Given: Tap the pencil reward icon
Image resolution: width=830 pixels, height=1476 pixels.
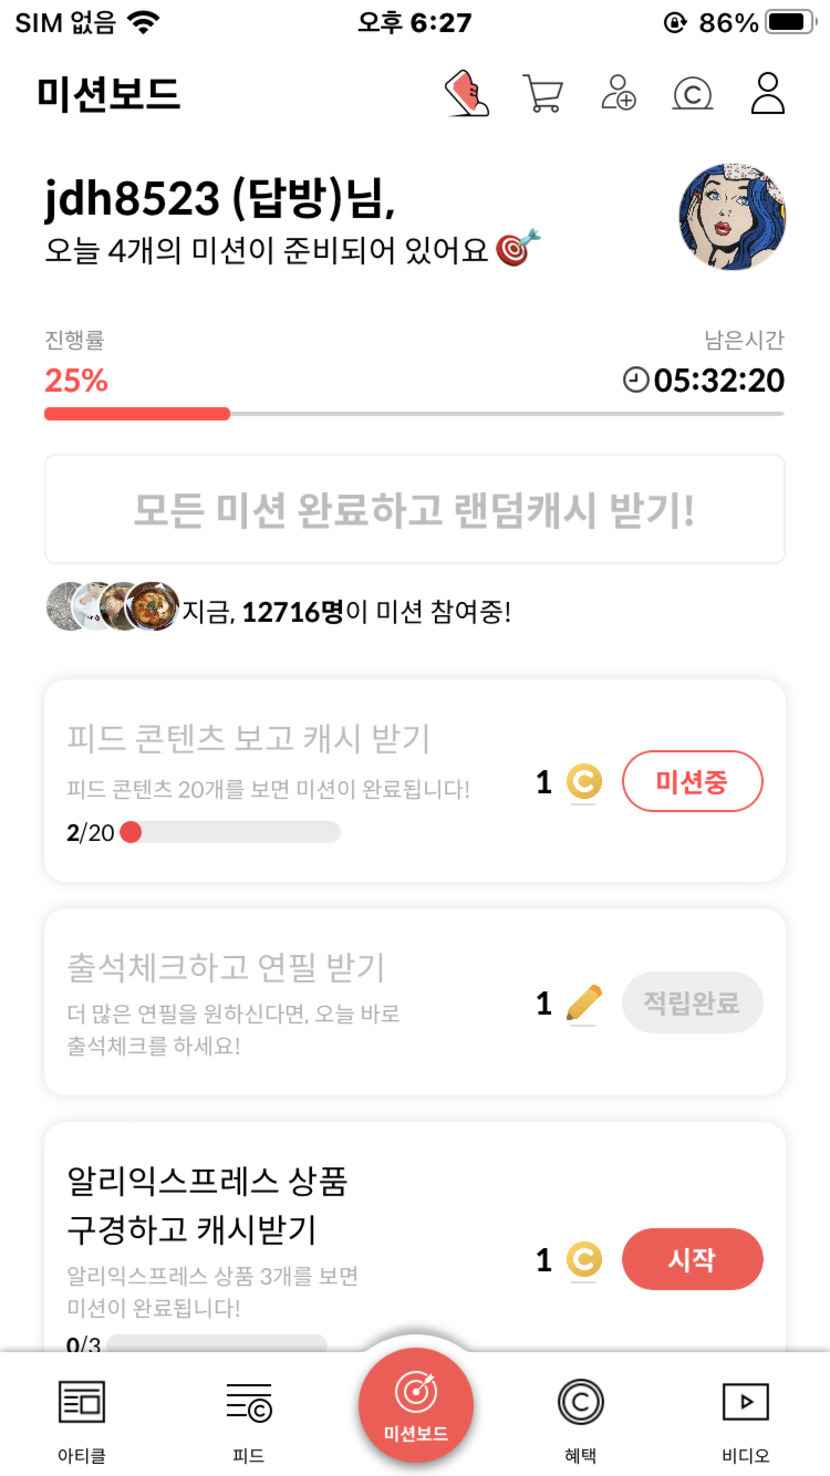Looking at the screenshot, I should [x=584, y=1003].
